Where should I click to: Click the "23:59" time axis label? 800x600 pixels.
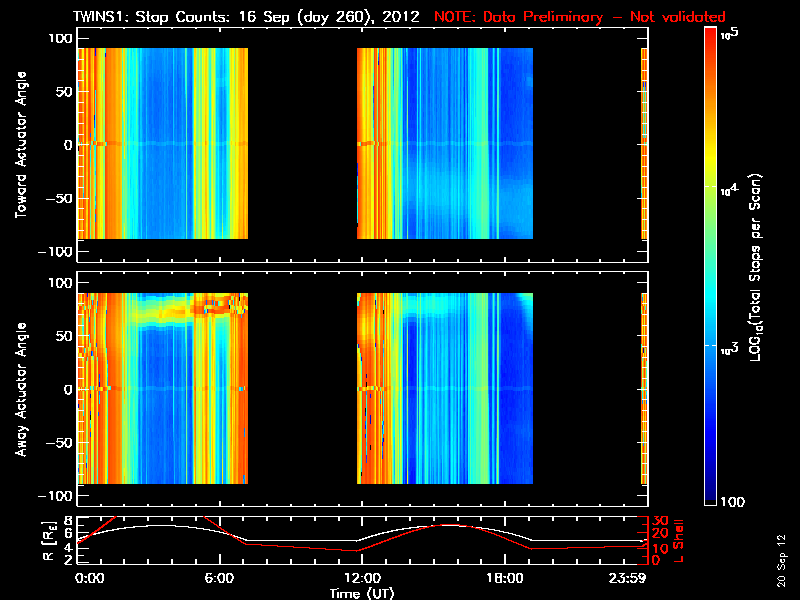click(x=627, y=578)
